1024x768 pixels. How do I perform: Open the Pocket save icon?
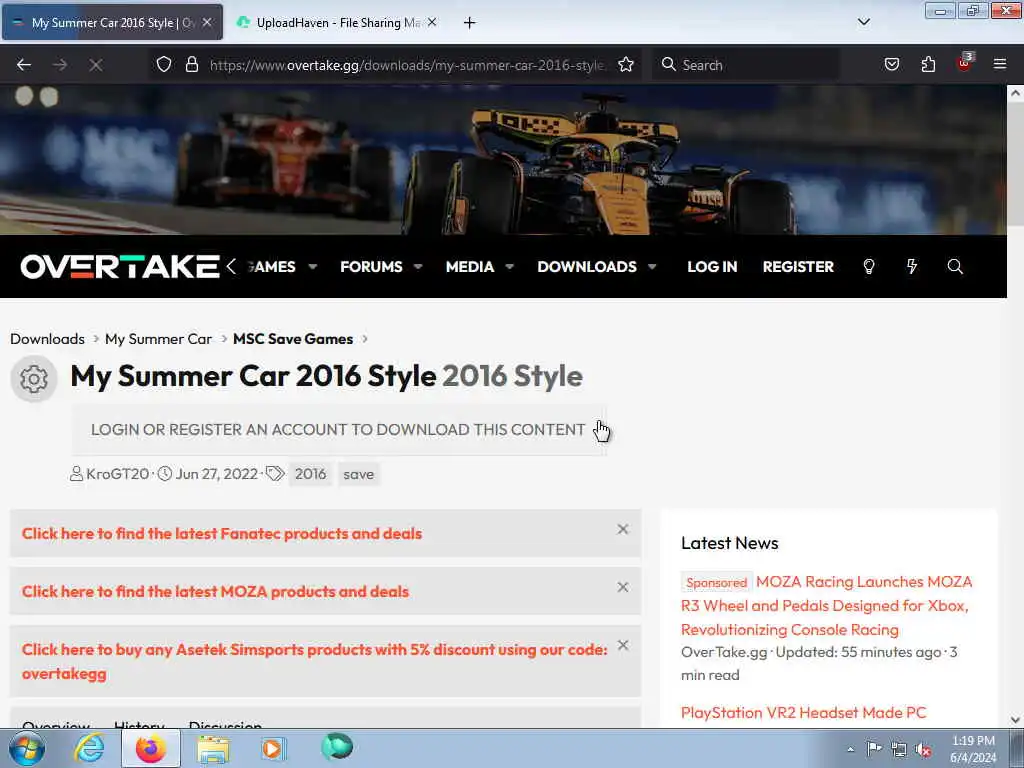(891, 64)
